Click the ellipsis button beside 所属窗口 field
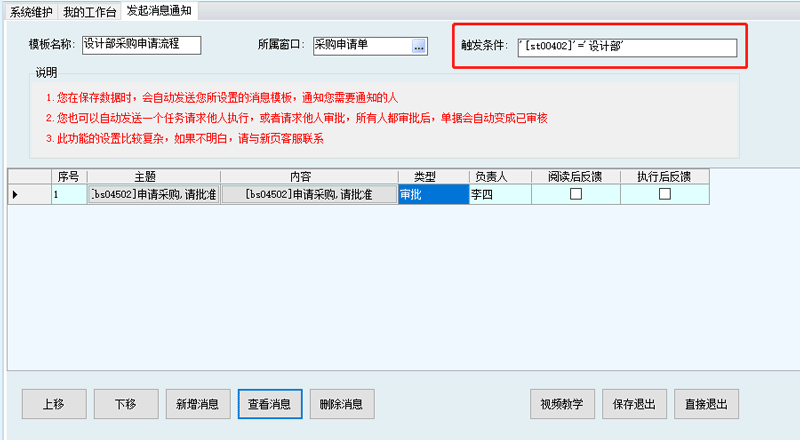Image resolution: width=800 pixels, height=440 pixels. pos(419,46)
